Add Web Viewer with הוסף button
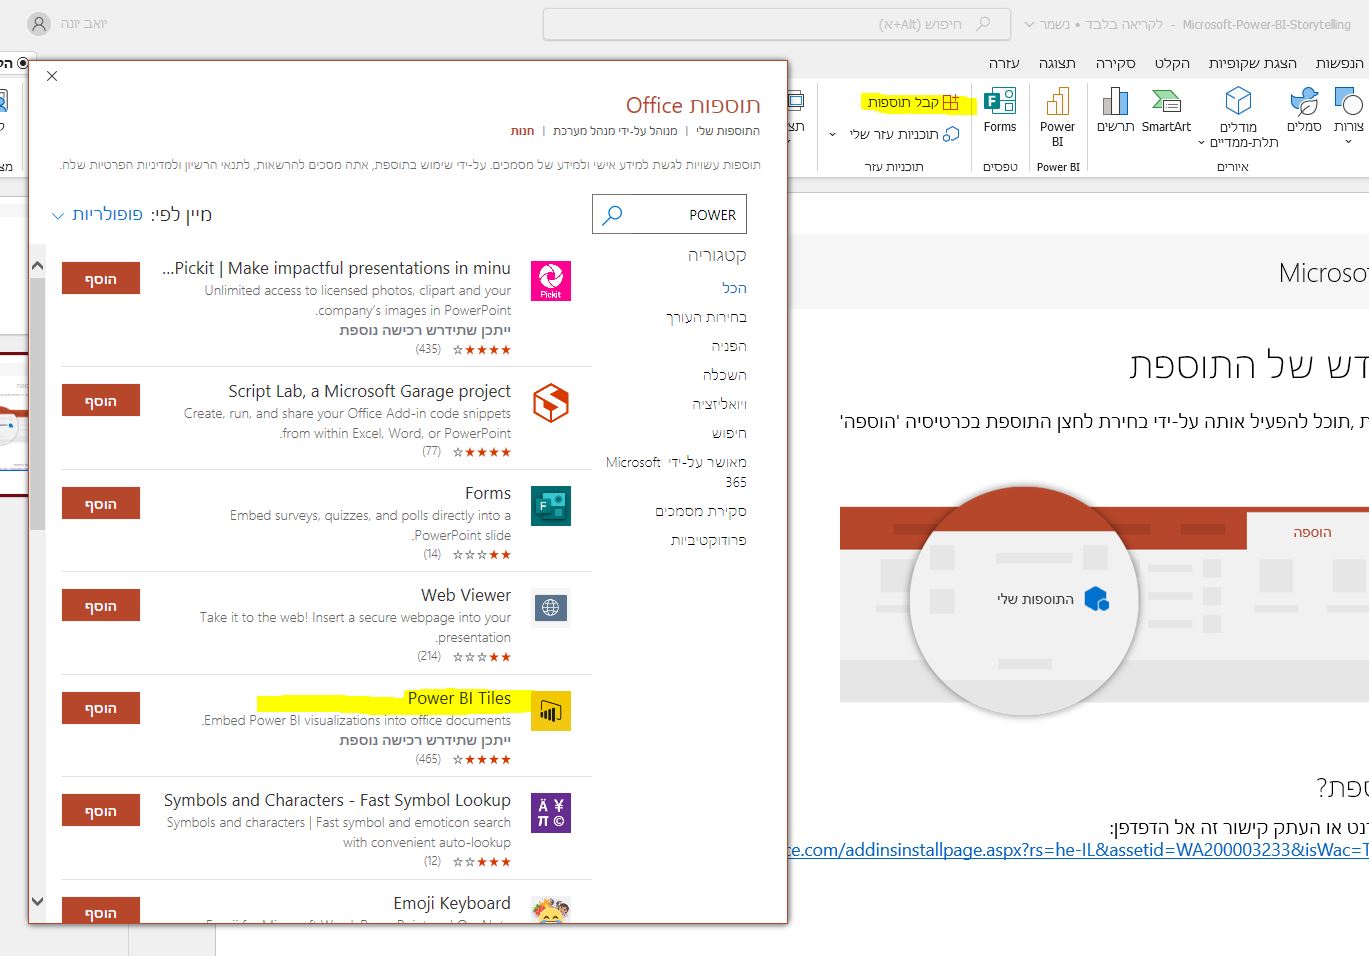 (x=101, y=606)
